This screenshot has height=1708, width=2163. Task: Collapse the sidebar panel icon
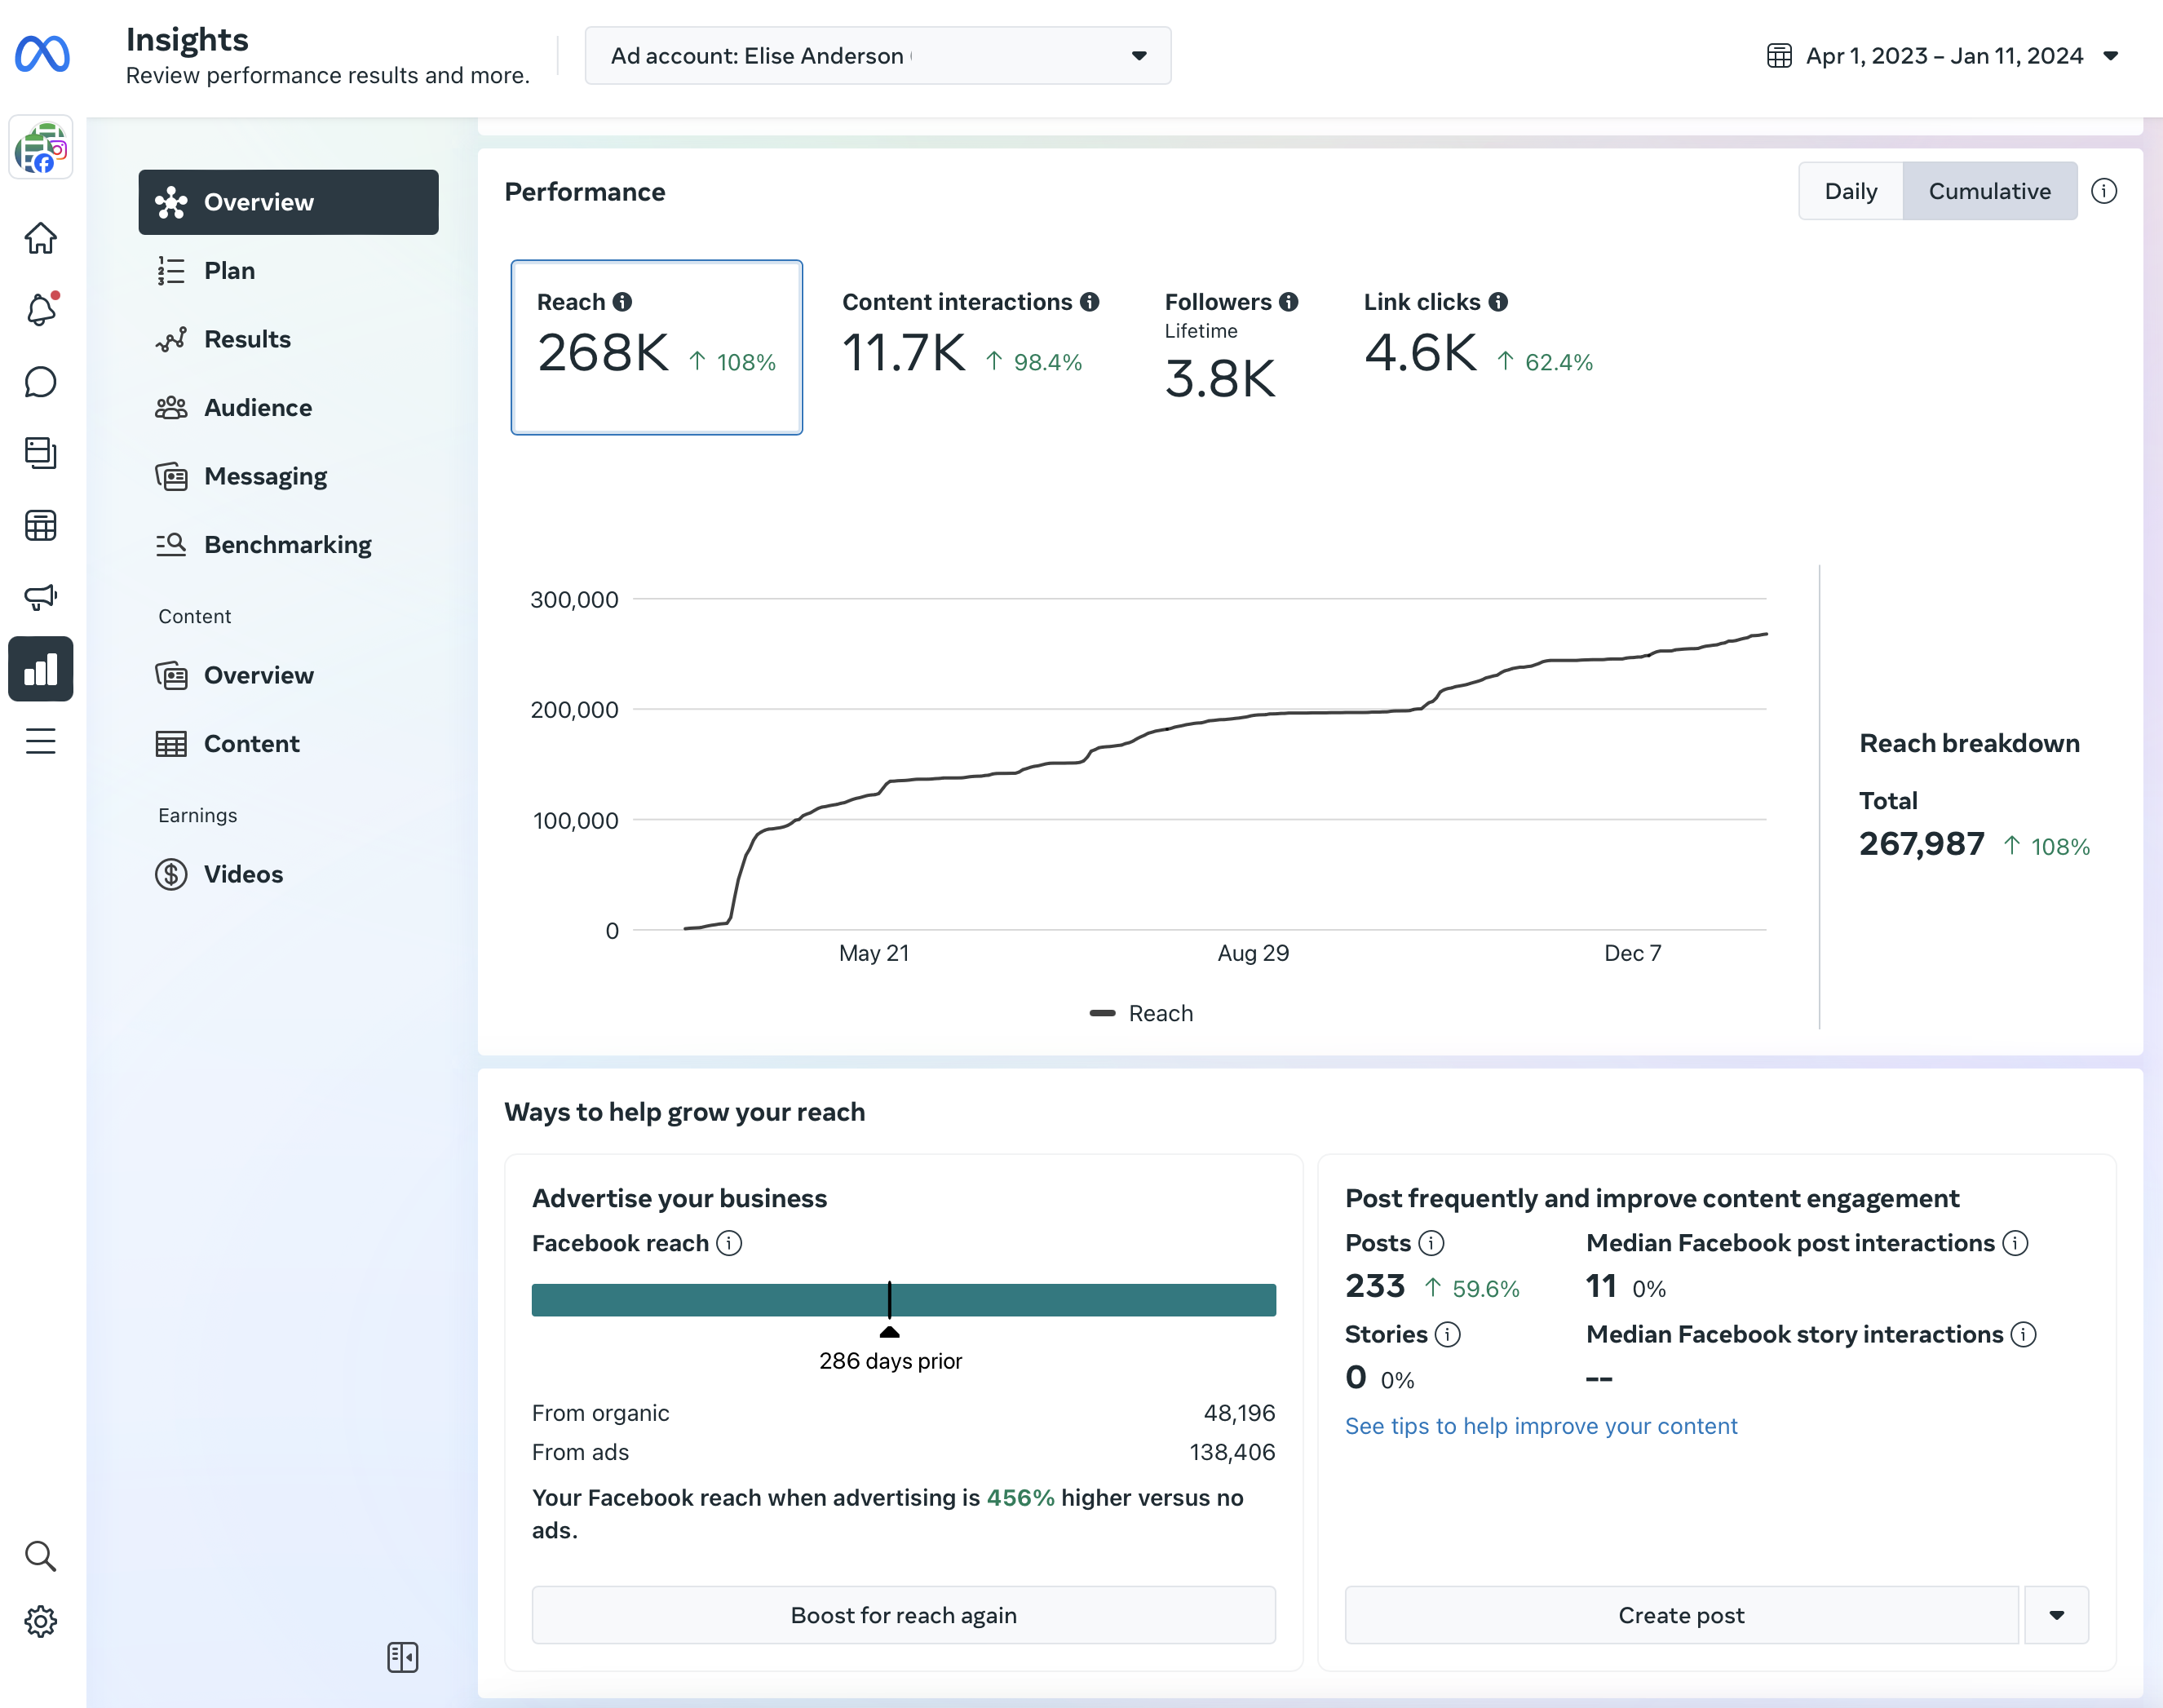[x=402, y=1657]
